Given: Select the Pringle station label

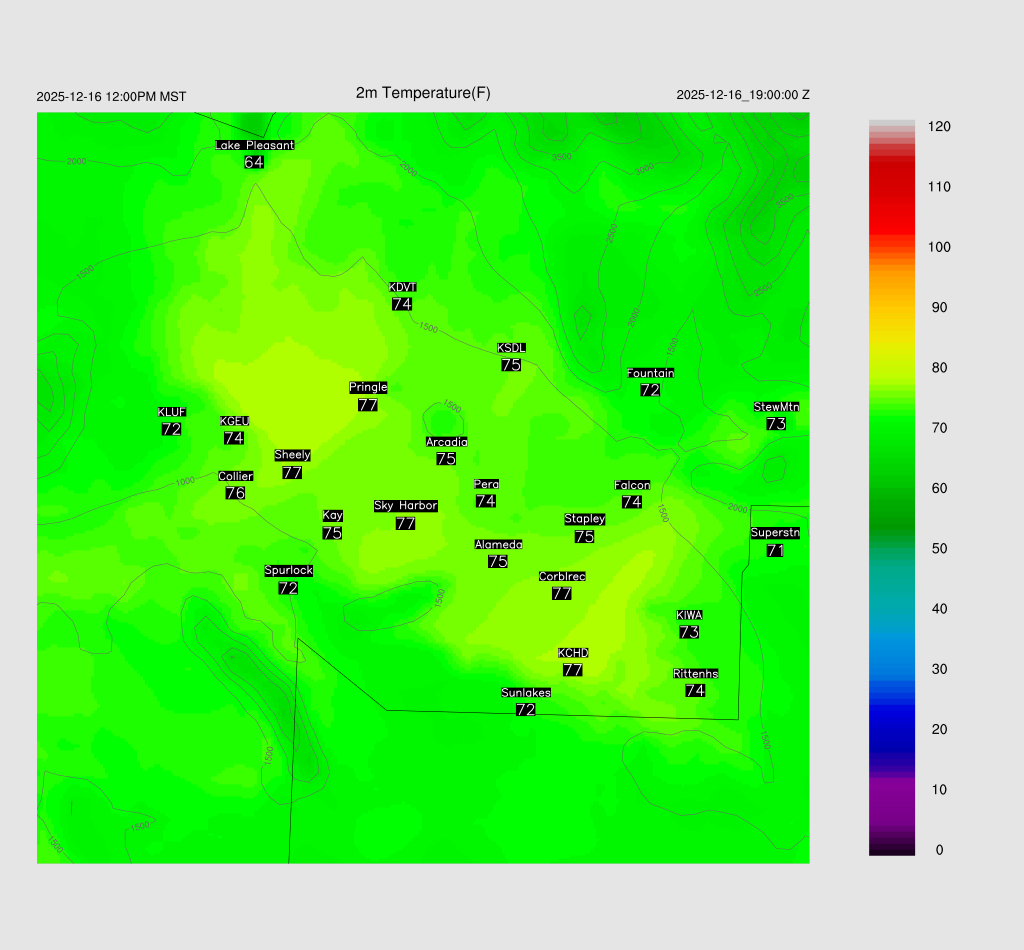Looking at the screenshot, I should coord(368,387).
